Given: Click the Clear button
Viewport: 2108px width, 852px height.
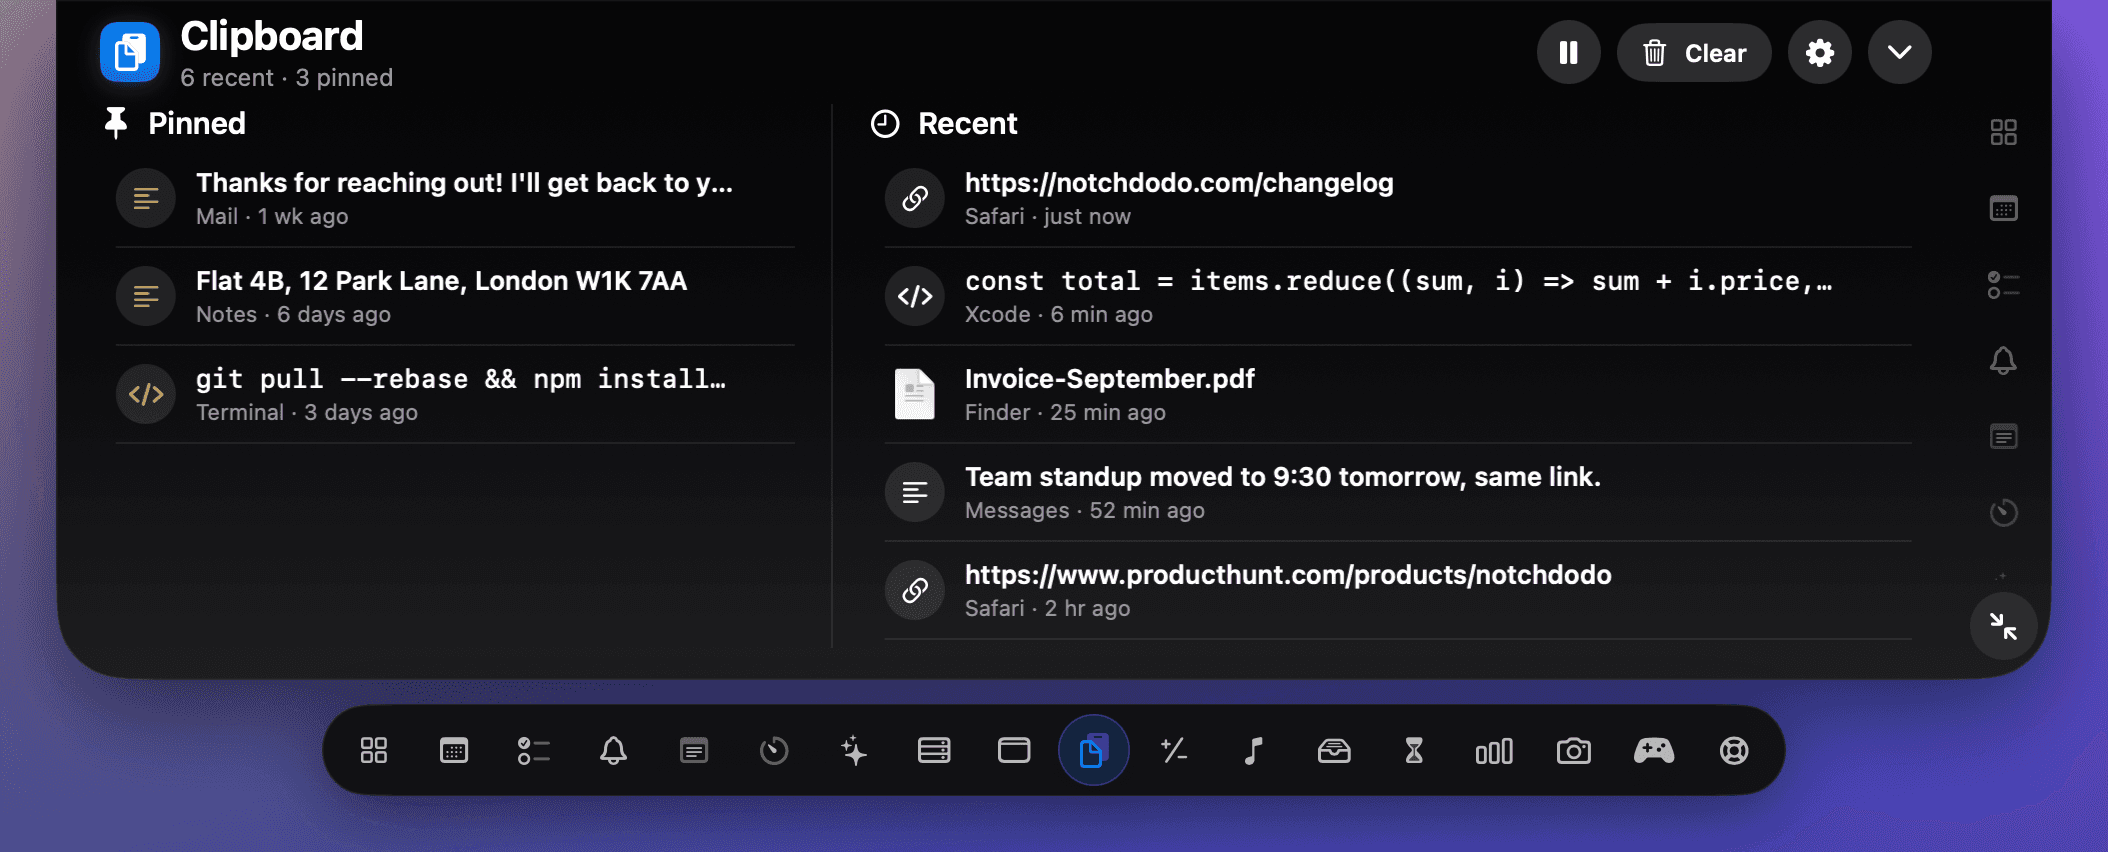Looking at the screenshot, I should pyautogui.click(x=1694, y=52).
